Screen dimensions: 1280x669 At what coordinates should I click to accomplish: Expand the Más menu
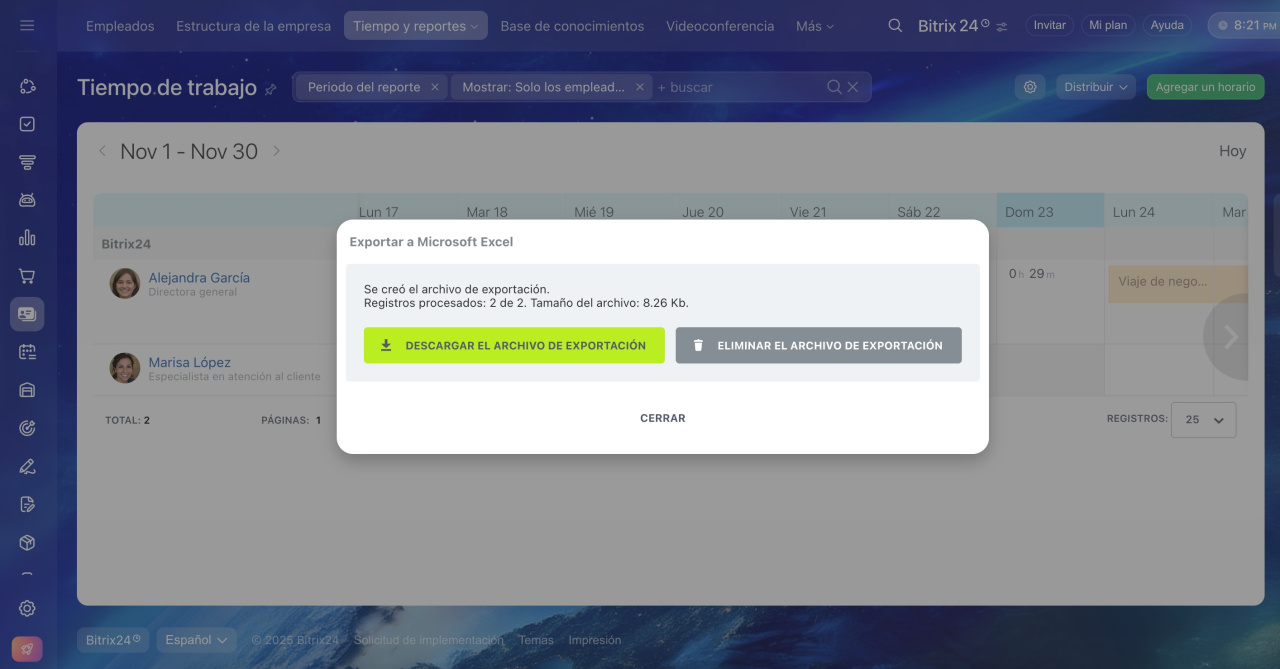click(814, 26)
